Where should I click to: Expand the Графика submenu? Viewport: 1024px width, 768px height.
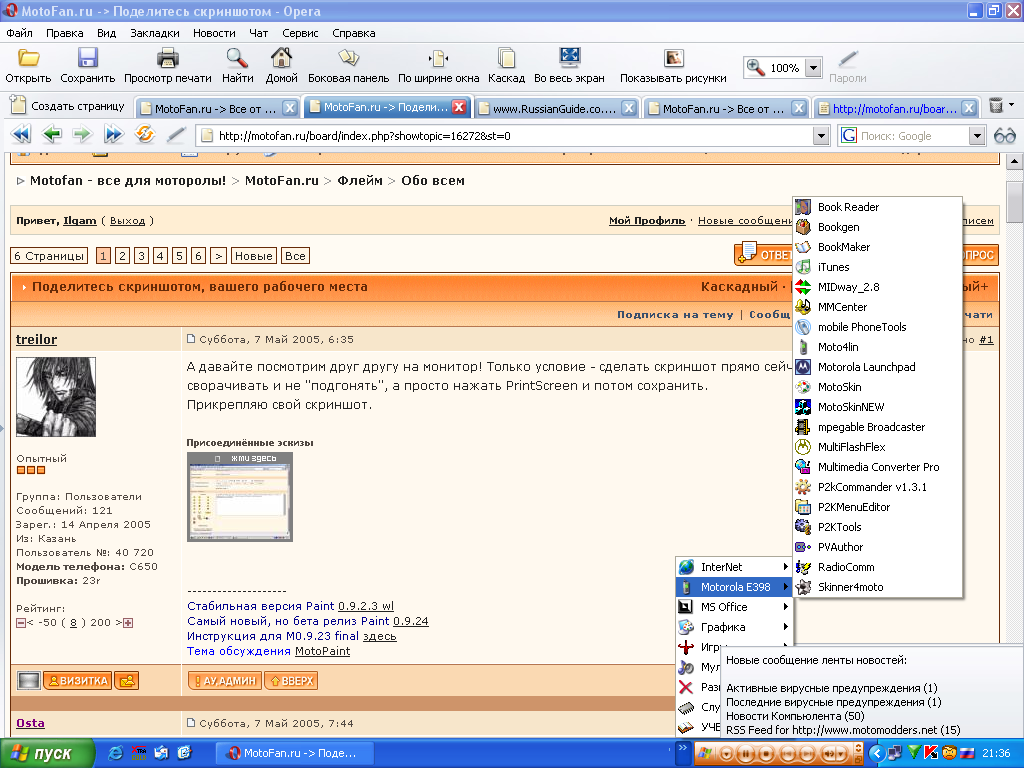point(734,627)
